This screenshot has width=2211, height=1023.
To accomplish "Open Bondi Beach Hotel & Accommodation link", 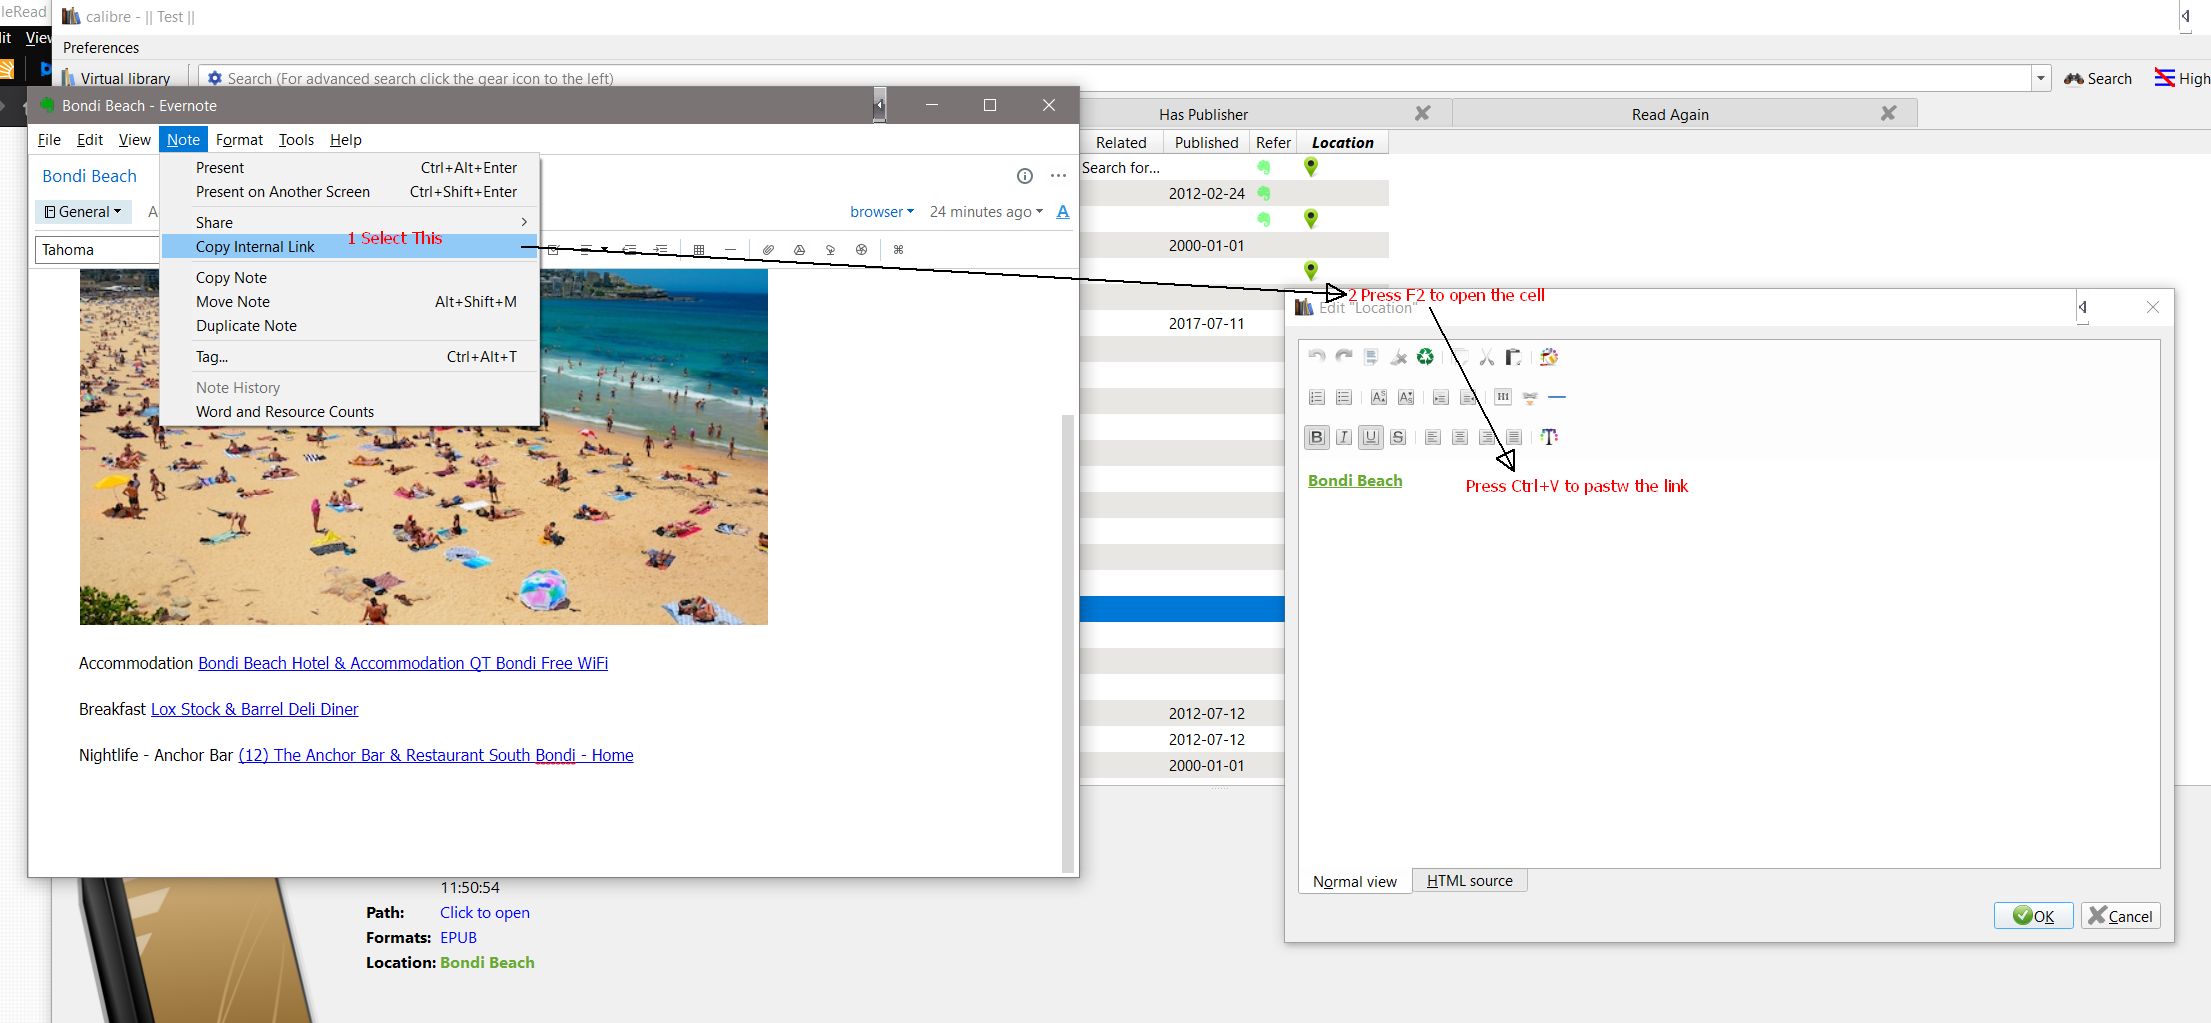I will pos(403,663).
